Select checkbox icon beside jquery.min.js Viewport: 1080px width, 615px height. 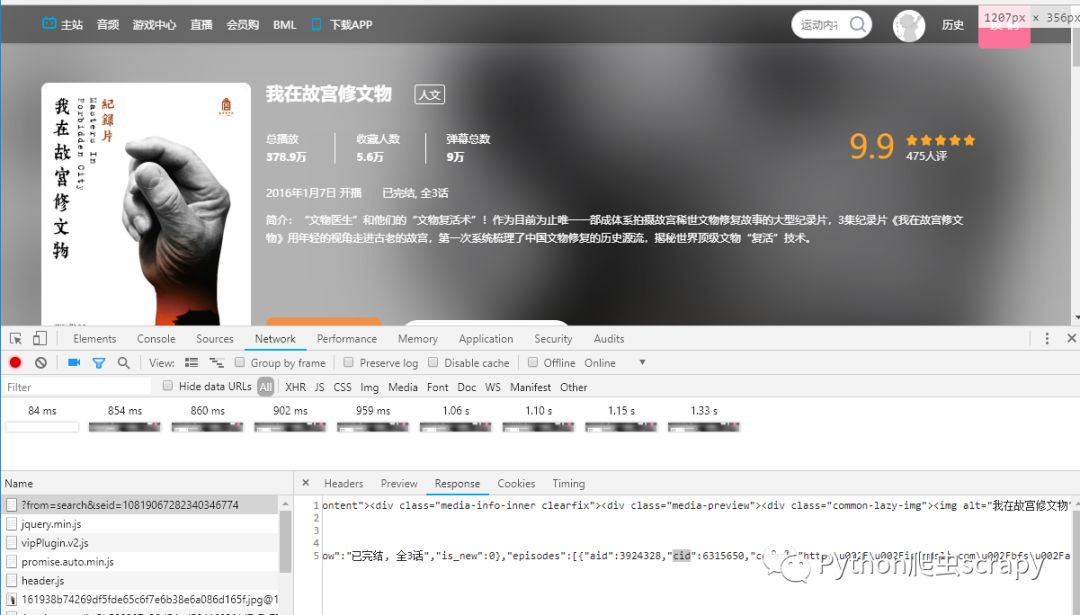pyautogui.click(x=11, y=524)
